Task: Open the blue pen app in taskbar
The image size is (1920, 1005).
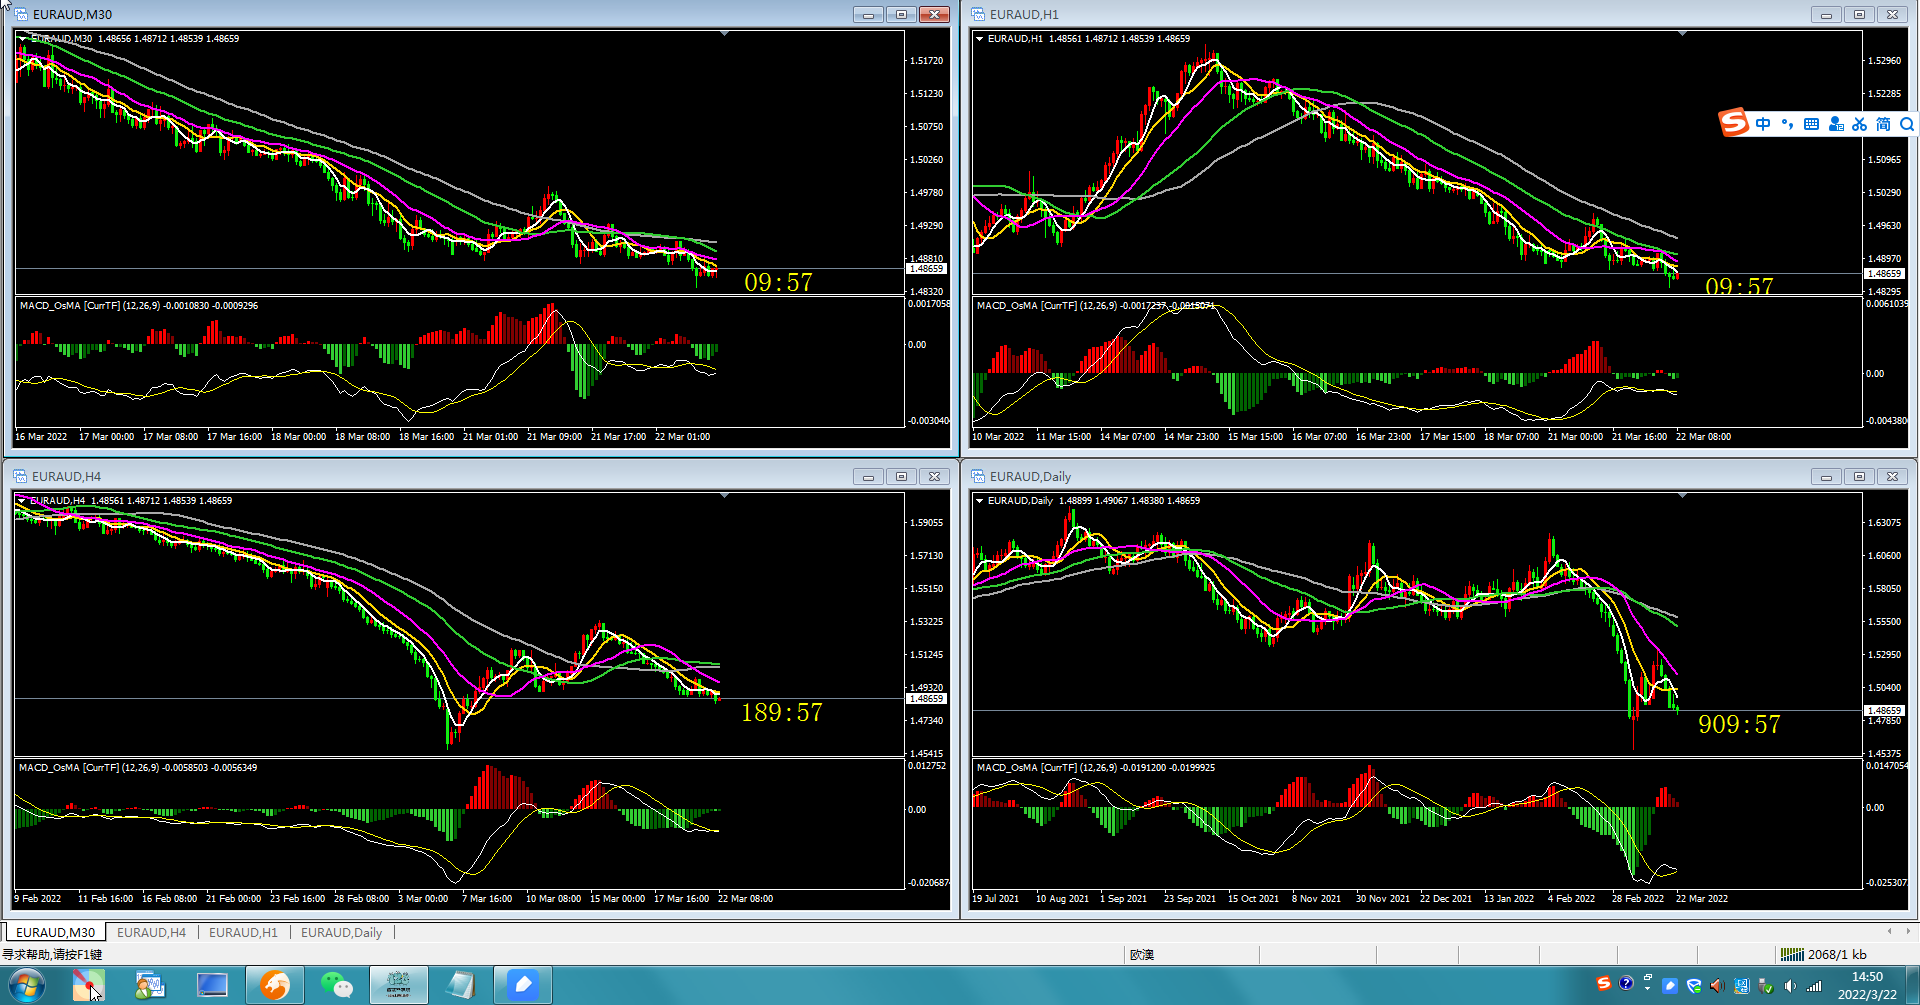Action: coord(523,985)
